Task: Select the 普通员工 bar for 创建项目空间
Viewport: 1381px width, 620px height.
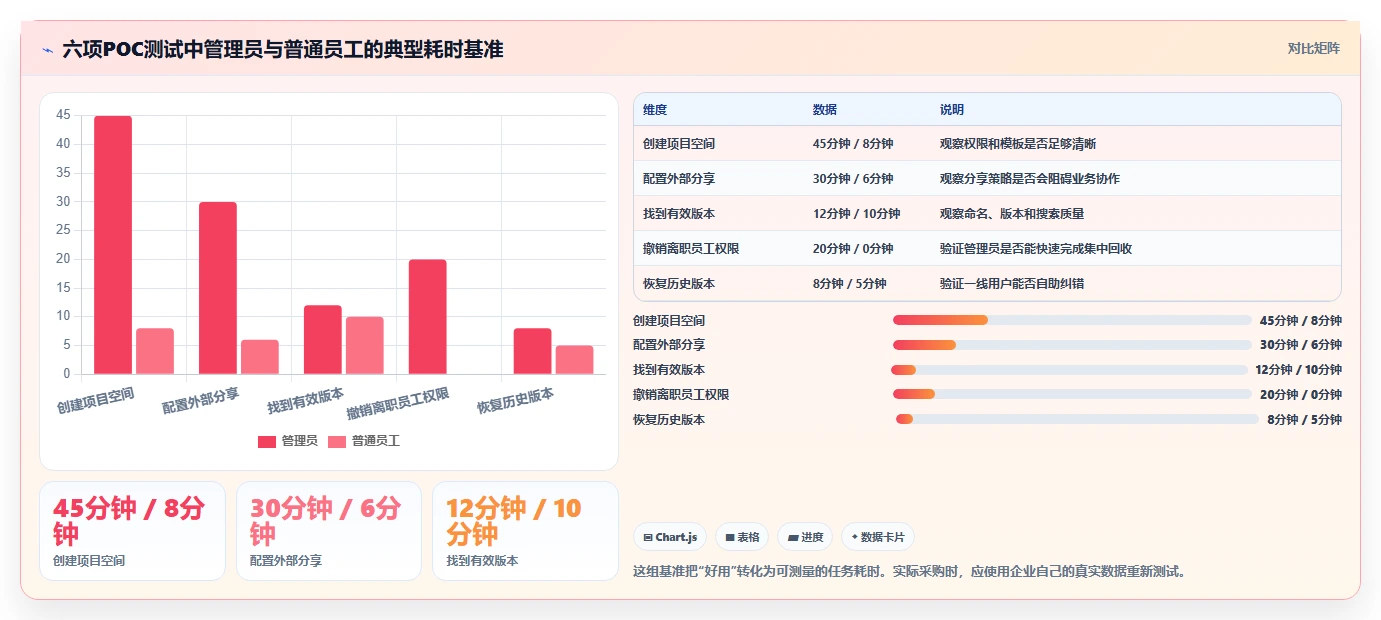Action: point(155,351)
